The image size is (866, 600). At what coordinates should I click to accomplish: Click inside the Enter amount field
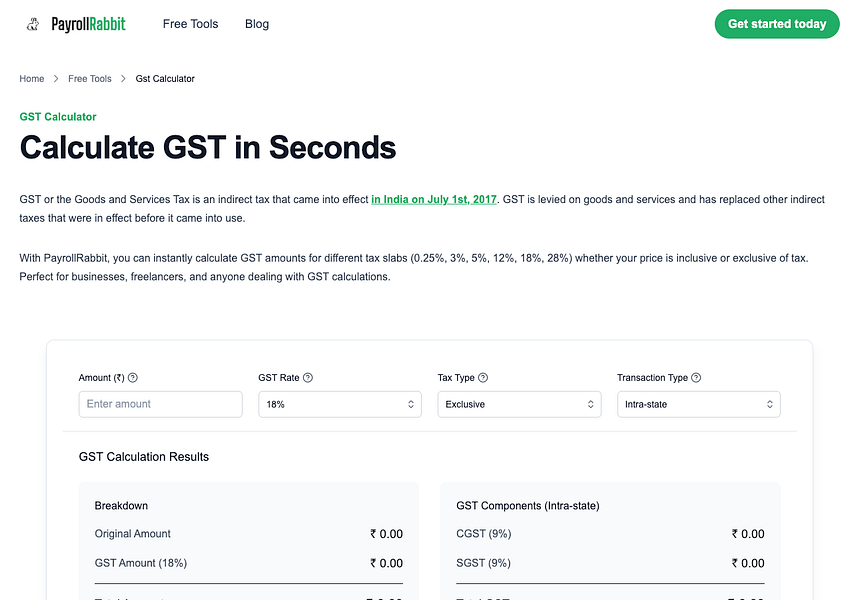(160, 404)
